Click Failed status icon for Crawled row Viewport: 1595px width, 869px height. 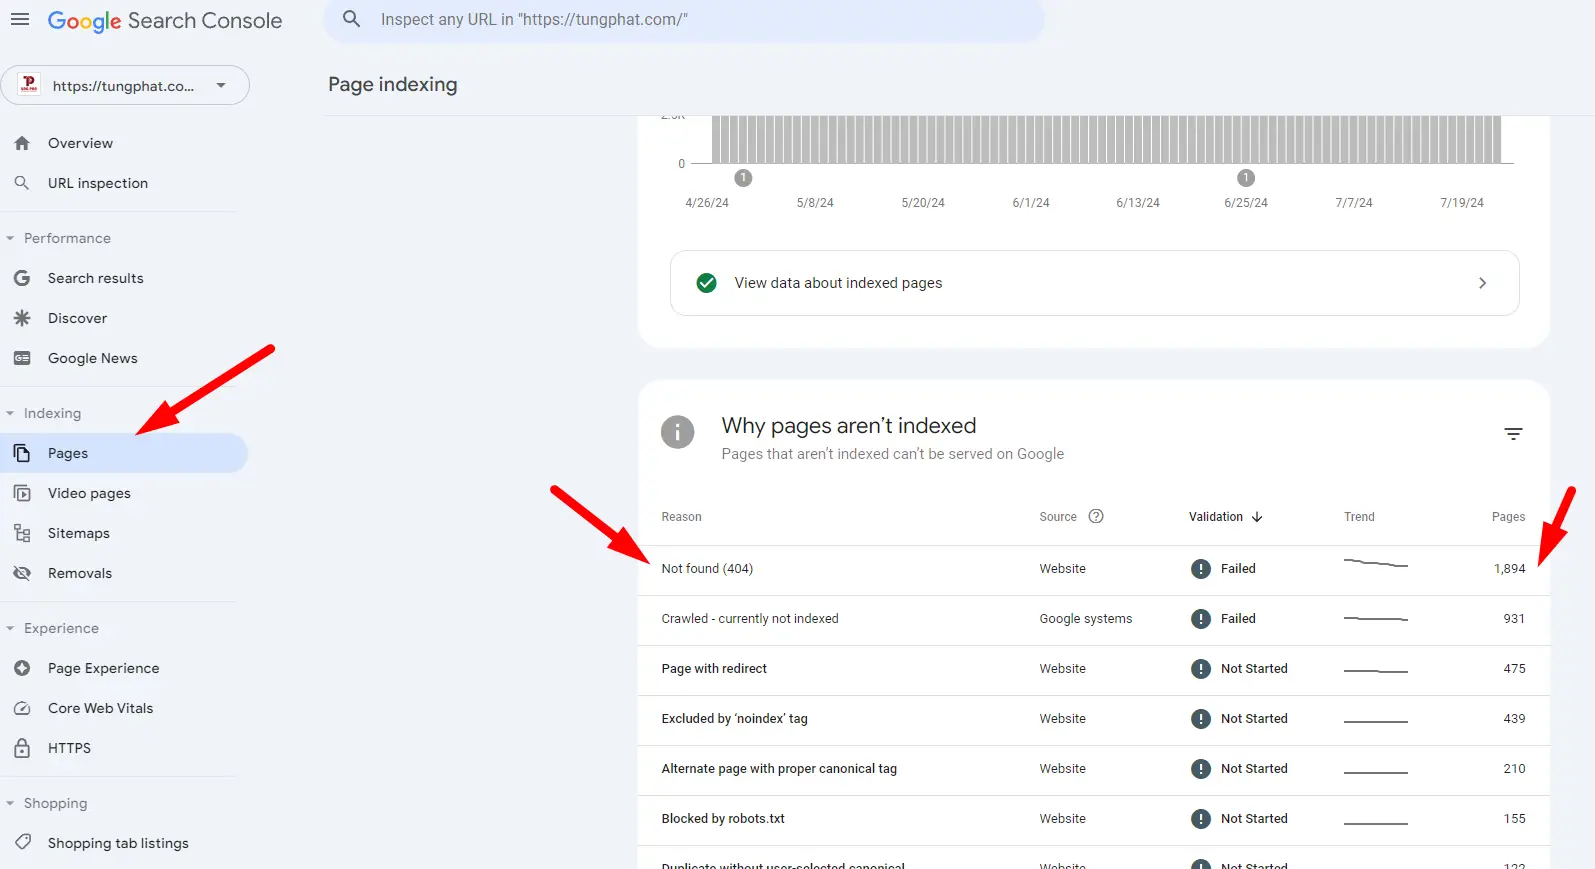[x=1201, y=619]
